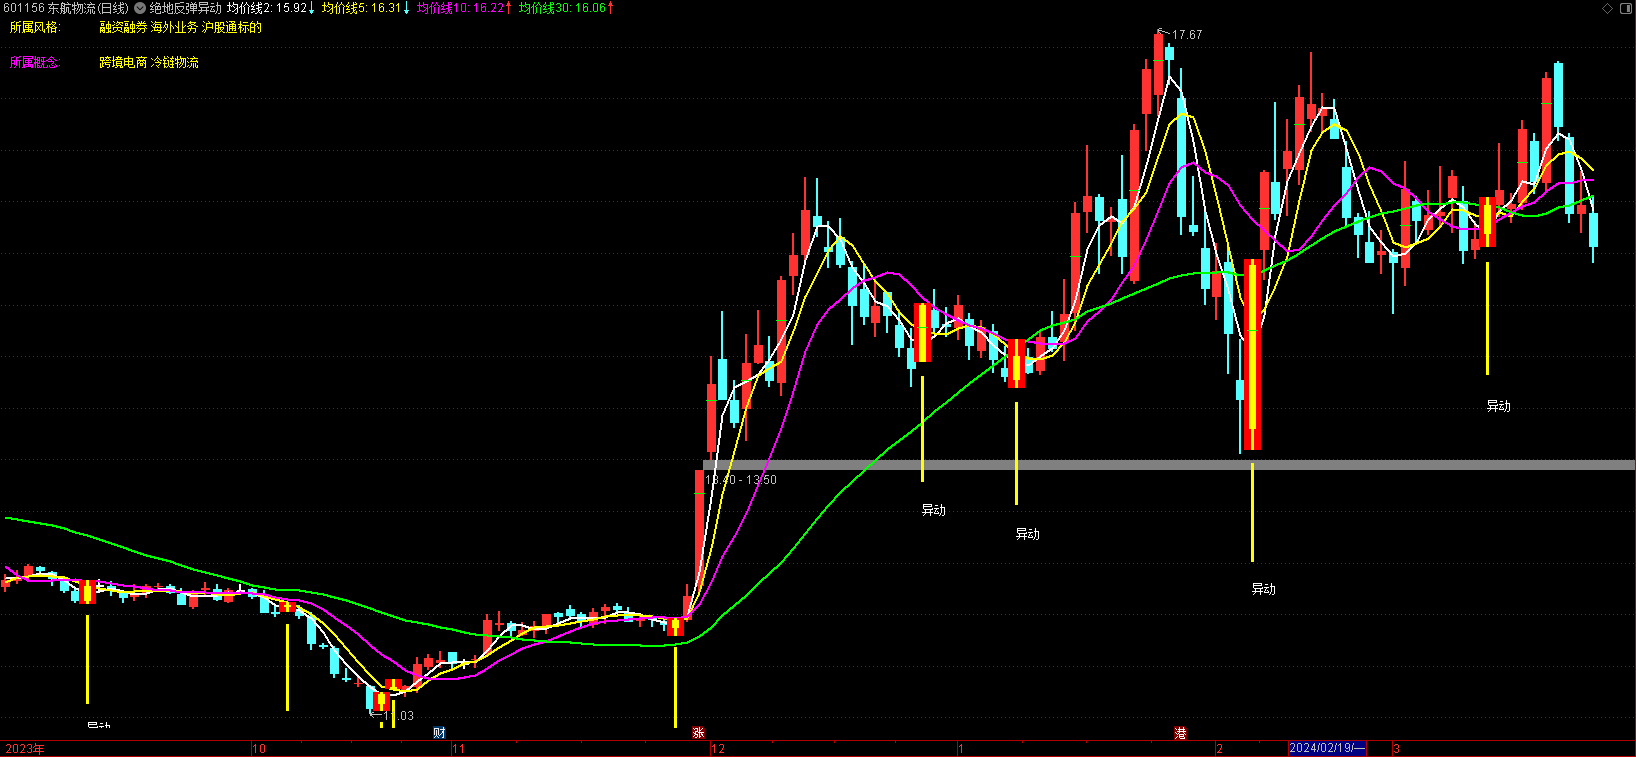Click the 2023年 label on the time axis

tap(25, 748)
